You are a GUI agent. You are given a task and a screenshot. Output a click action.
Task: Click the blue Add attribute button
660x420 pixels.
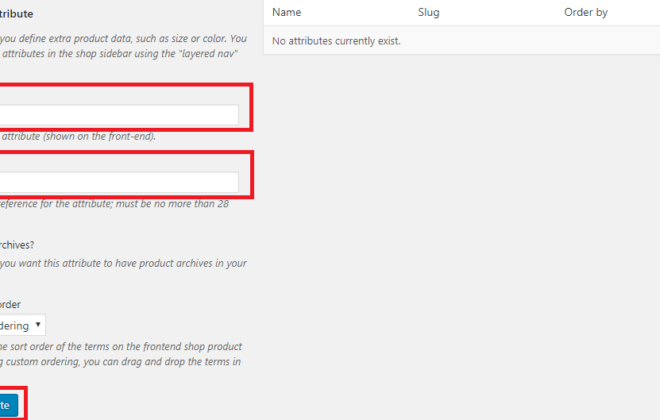[x=9, y=405]
